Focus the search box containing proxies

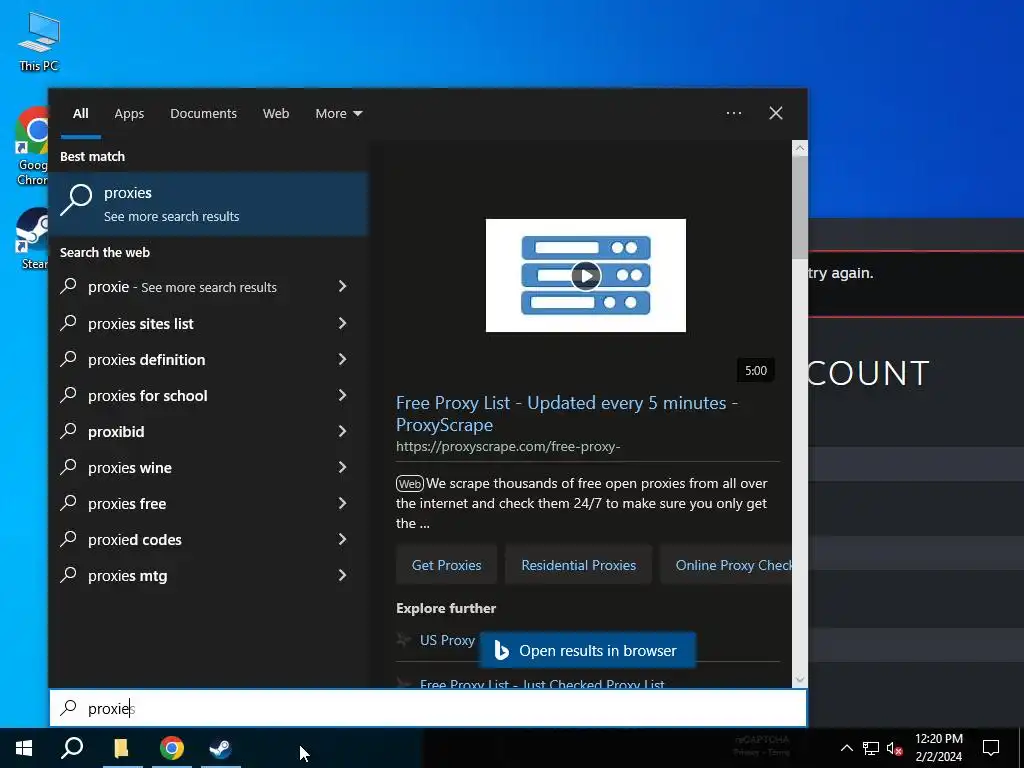[x=428, y=708]
